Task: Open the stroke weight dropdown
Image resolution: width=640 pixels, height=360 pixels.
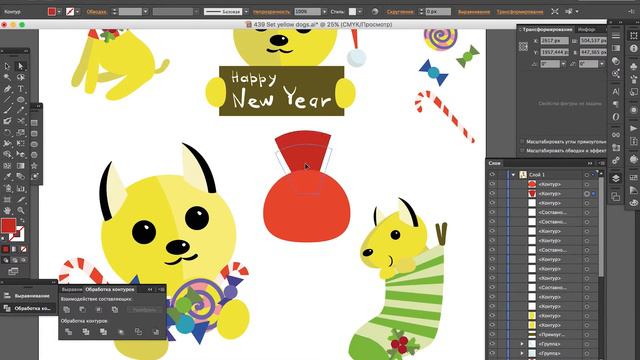Action: [x=145, y=12]
